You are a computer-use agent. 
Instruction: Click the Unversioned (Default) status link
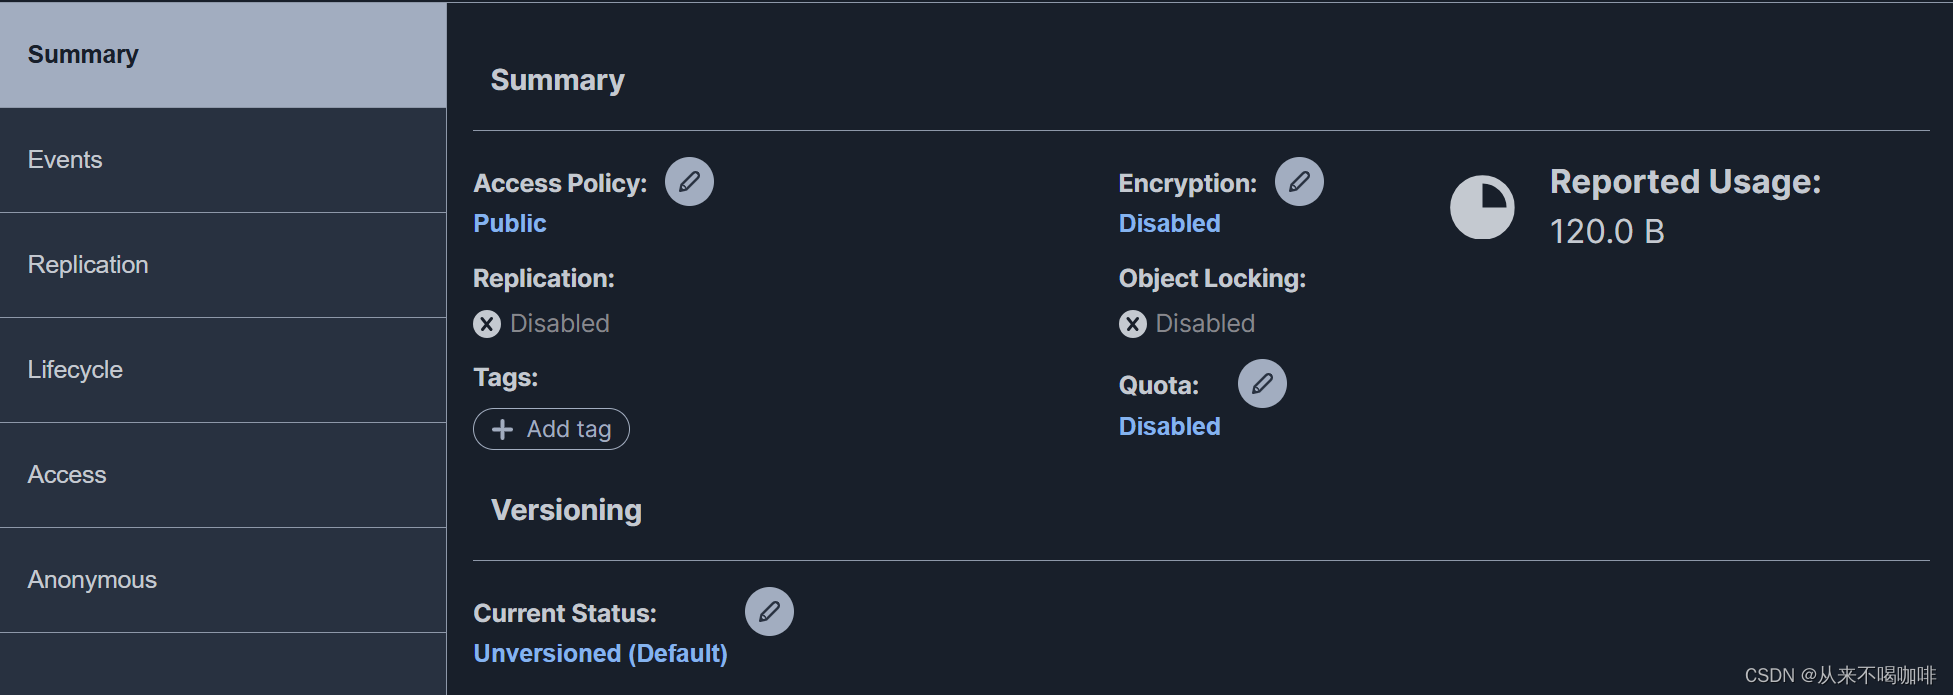pyautogui.click(x=600, y=653)
